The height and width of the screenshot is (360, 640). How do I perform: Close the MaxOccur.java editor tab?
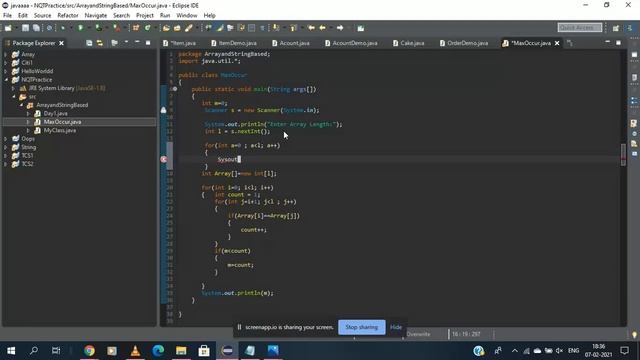point(557,43)
